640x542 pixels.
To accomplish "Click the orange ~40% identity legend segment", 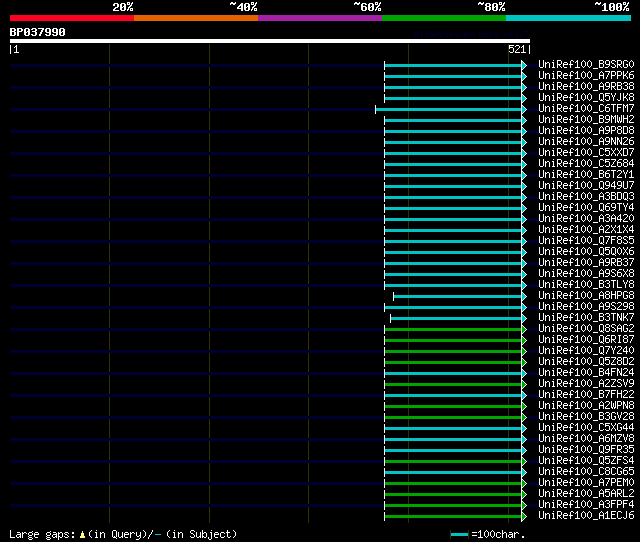I will click(x=196, y=18).
